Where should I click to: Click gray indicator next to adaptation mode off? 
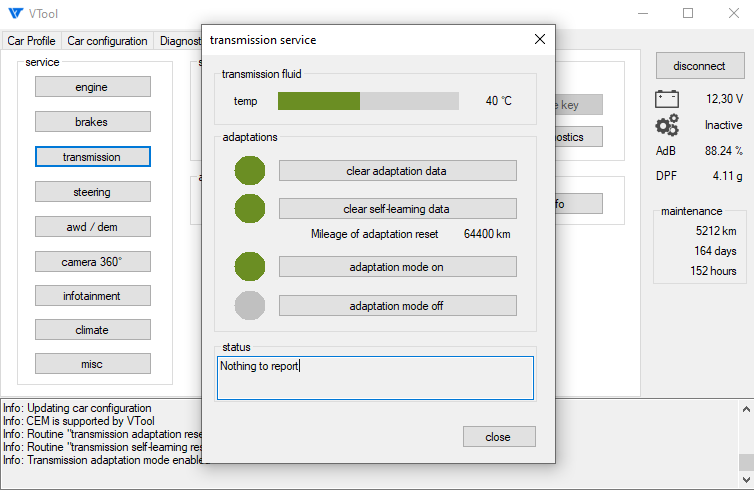[250, 305]
